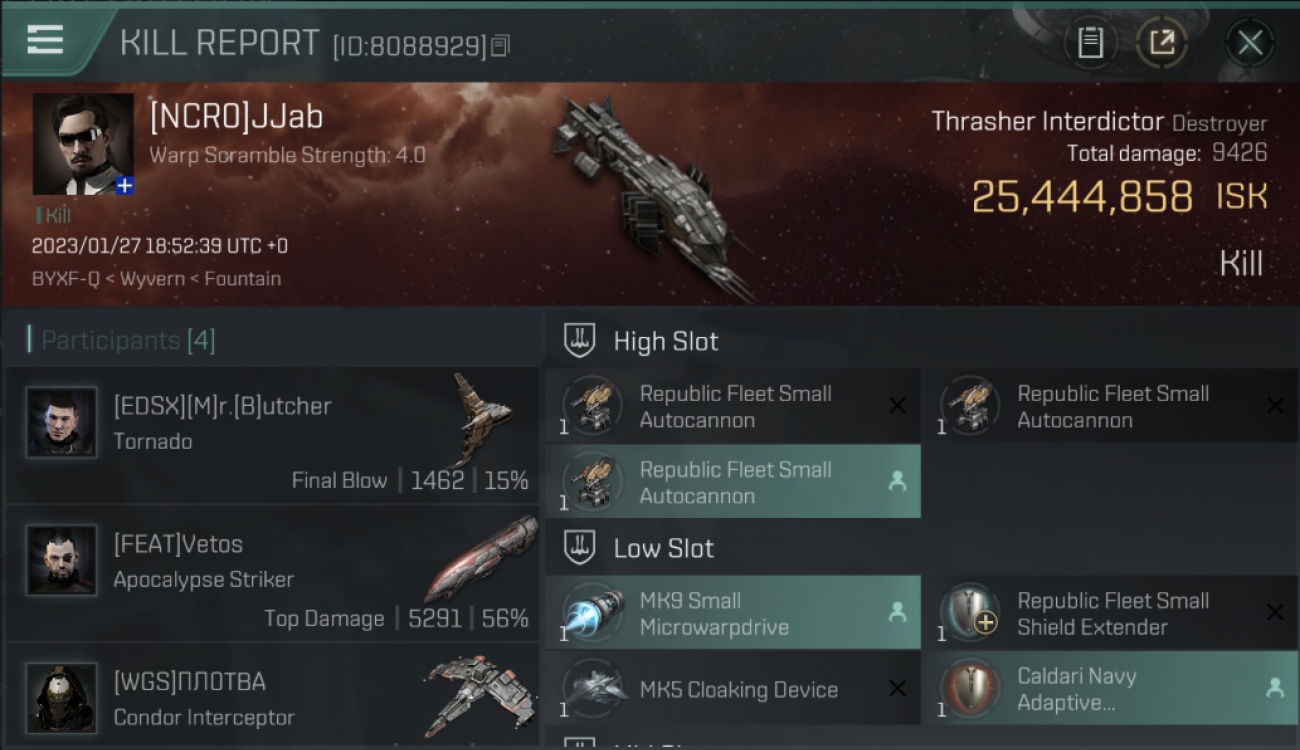Select the highlighted Republic Fleet Small Autocannon row

[733, 482]
